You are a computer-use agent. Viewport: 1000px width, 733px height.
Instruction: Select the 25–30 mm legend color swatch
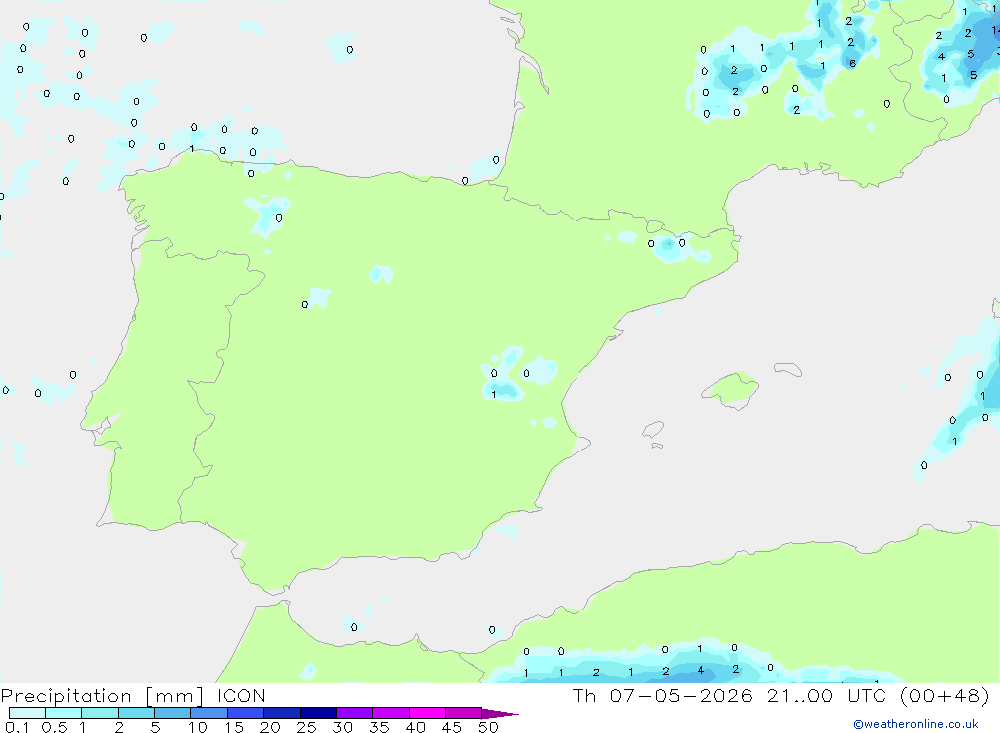pyautogui.click(x=318, y=713)
